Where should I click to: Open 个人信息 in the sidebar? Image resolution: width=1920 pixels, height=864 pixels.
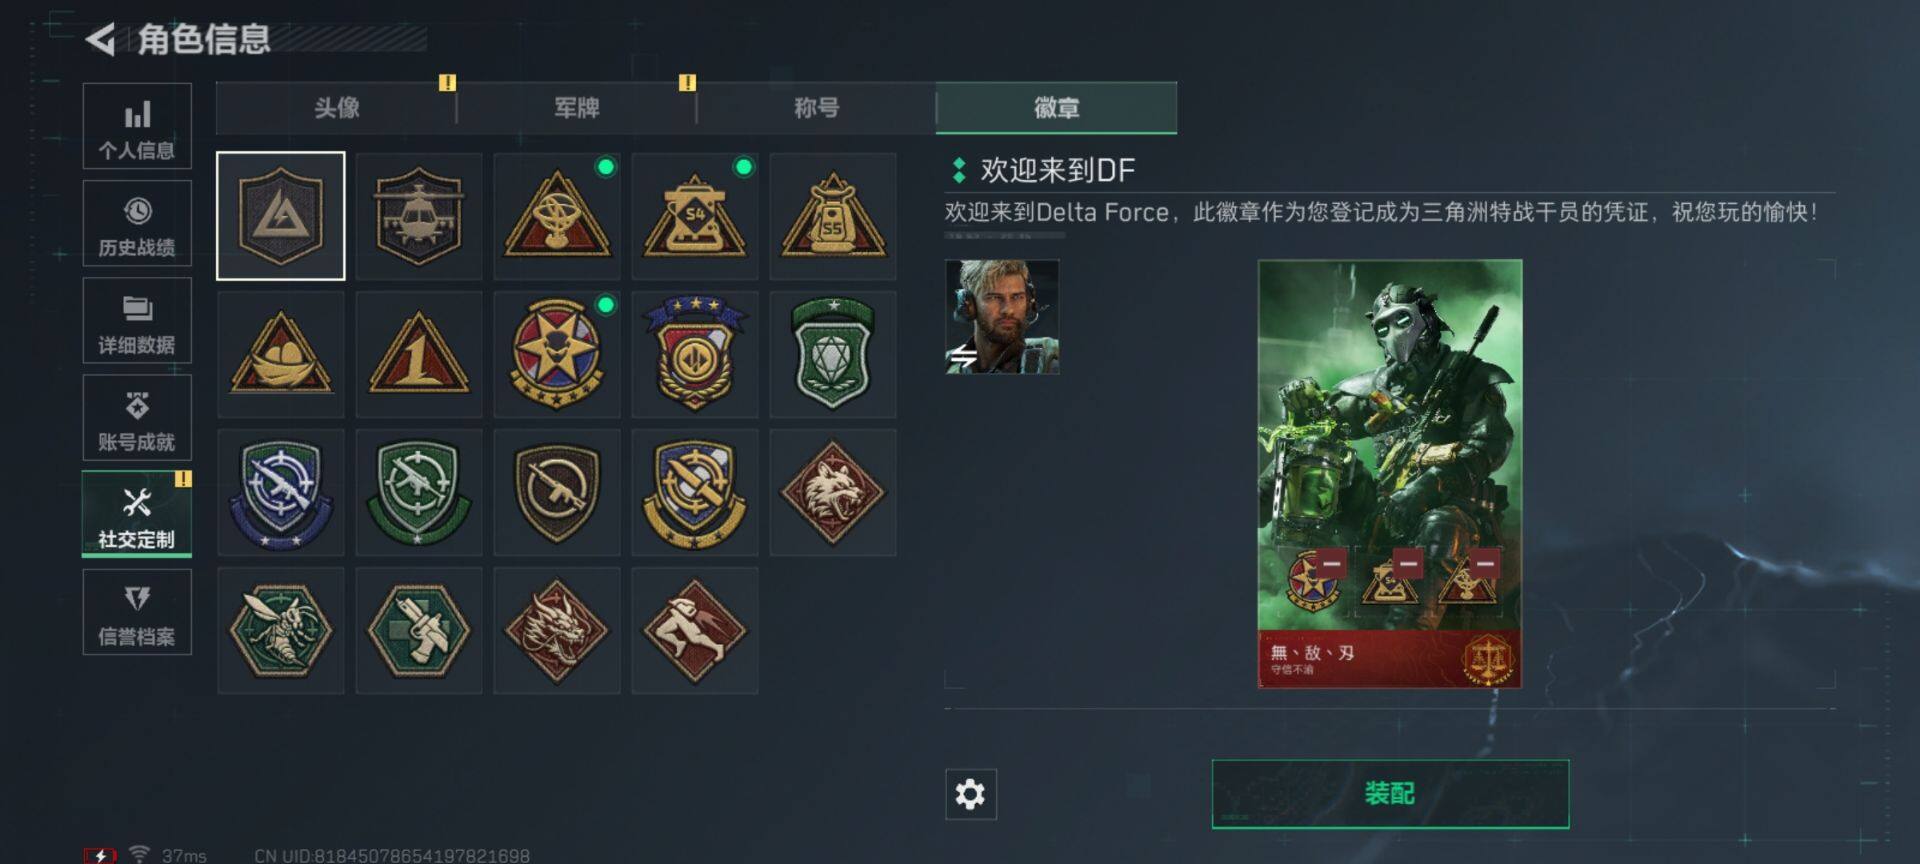[x=137, y=127]
